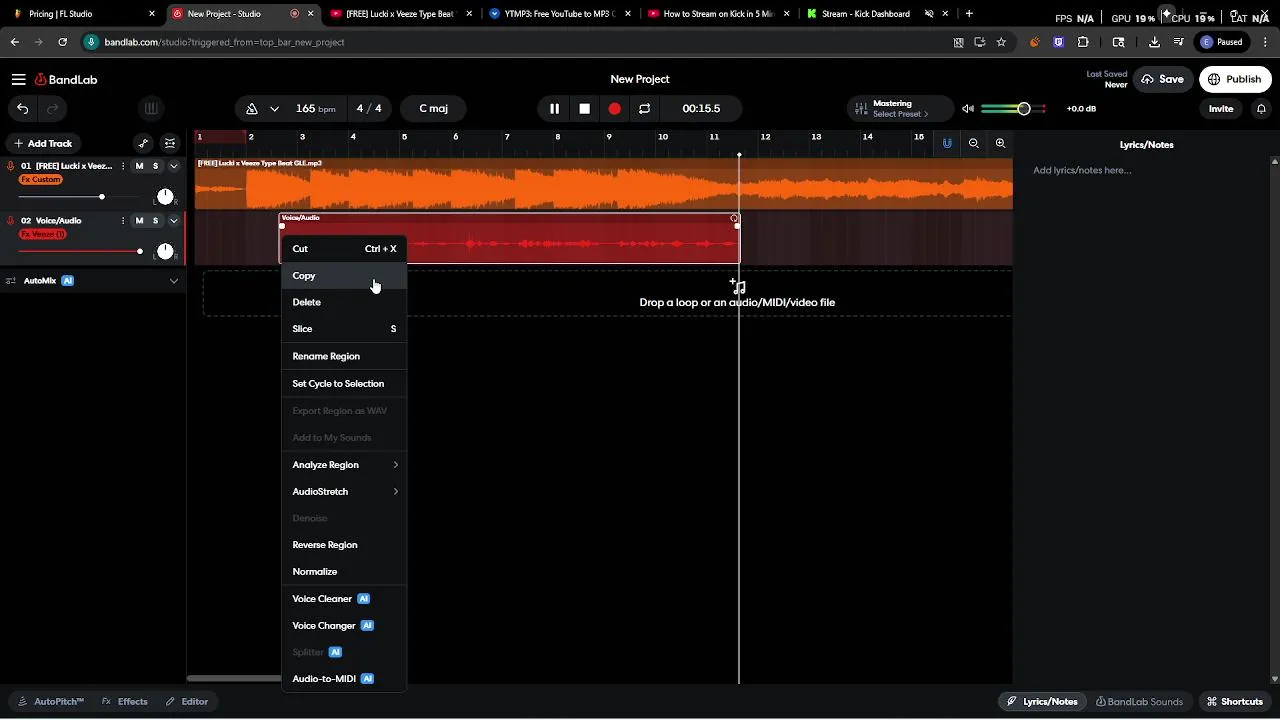
Task: Select Normalize option
Action: (344, 572)
